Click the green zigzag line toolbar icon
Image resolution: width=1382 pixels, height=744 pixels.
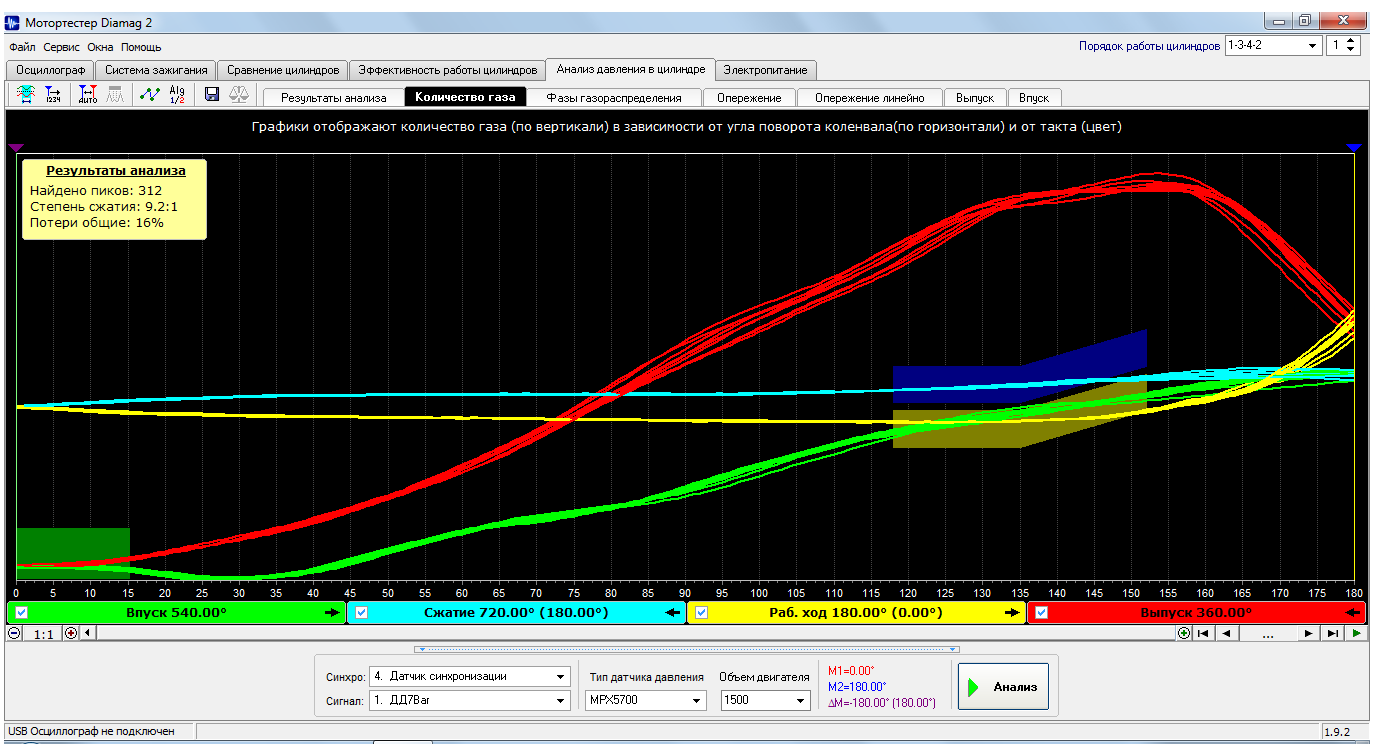[x=150, y=94]
